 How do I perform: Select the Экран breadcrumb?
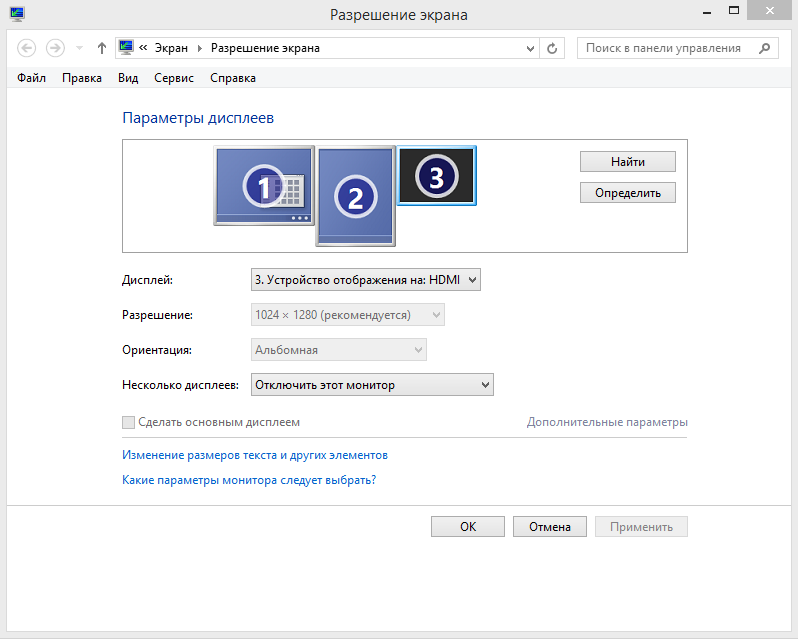pos(171,48)
